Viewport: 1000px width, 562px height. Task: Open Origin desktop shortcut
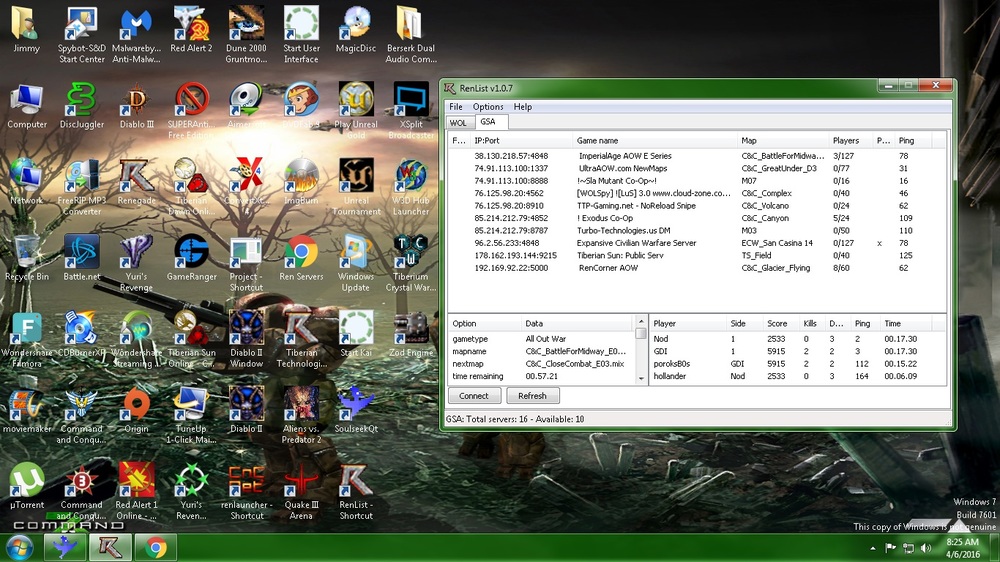(136, 411)
